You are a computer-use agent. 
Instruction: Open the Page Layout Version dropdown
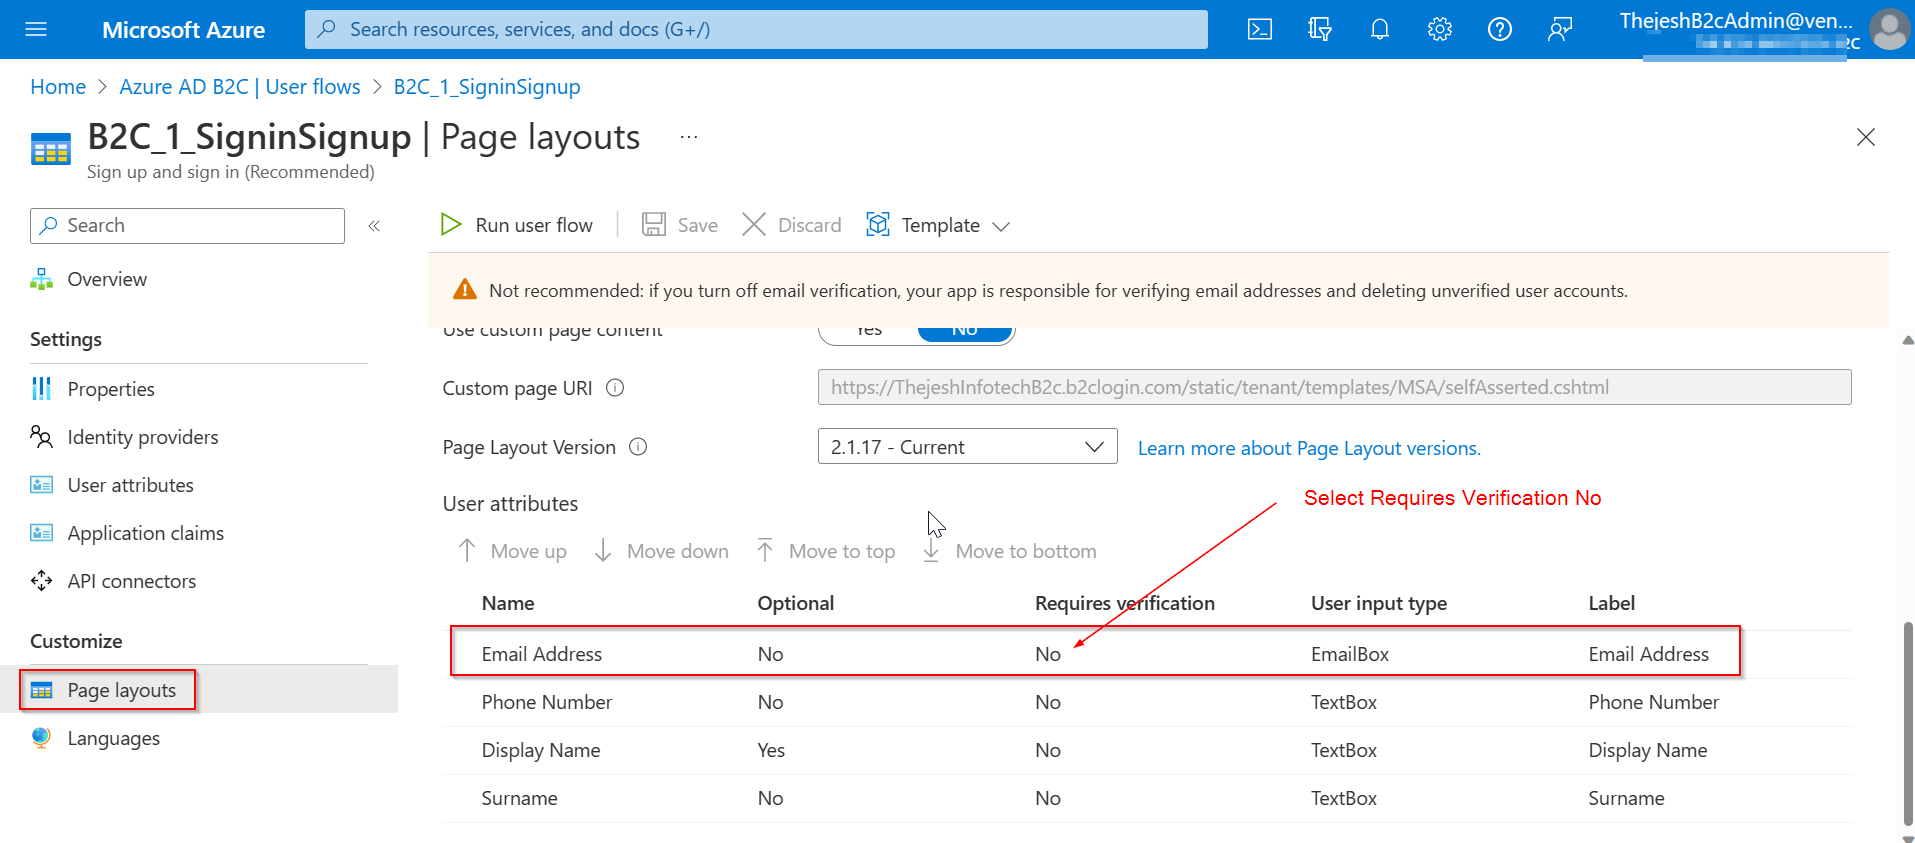967,447
